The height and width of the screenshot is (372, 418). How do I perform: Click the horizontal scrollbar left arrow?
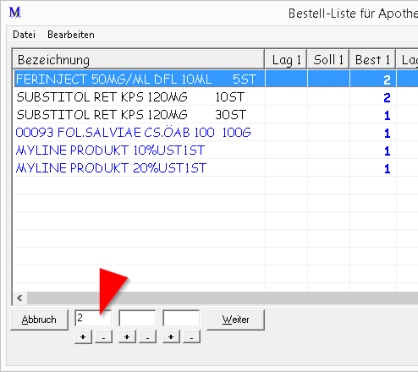[x=20, y=298]
